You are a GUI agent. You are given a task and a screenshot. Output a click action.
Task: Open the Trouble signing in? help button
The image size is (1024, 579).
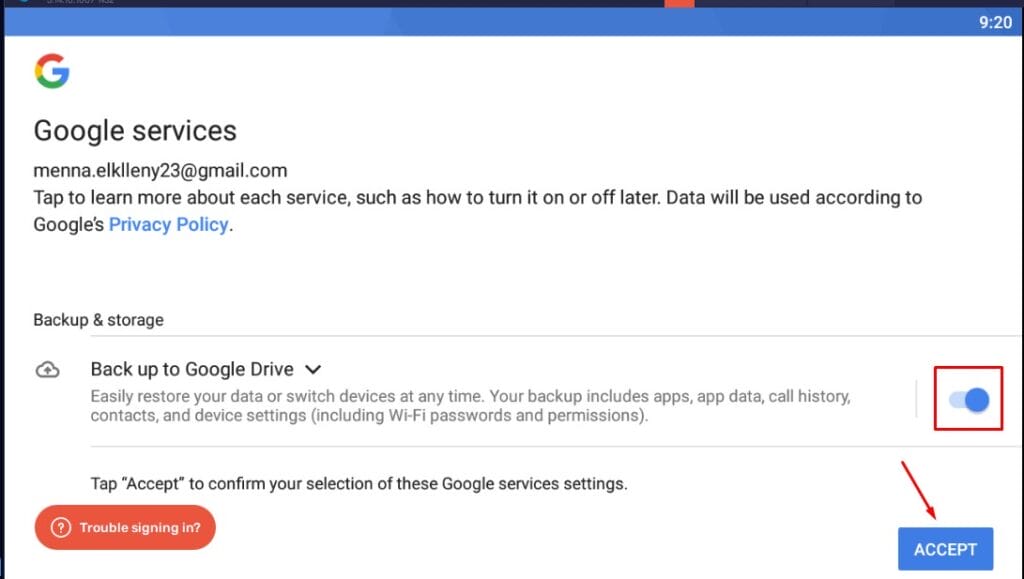click(x=125, y=527)
